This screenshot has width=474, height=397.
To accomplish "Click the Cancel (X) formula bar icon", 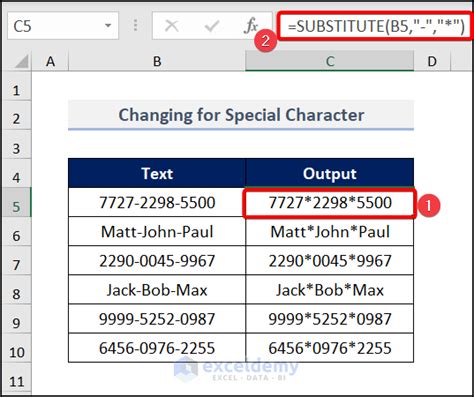I will (172, 26).
